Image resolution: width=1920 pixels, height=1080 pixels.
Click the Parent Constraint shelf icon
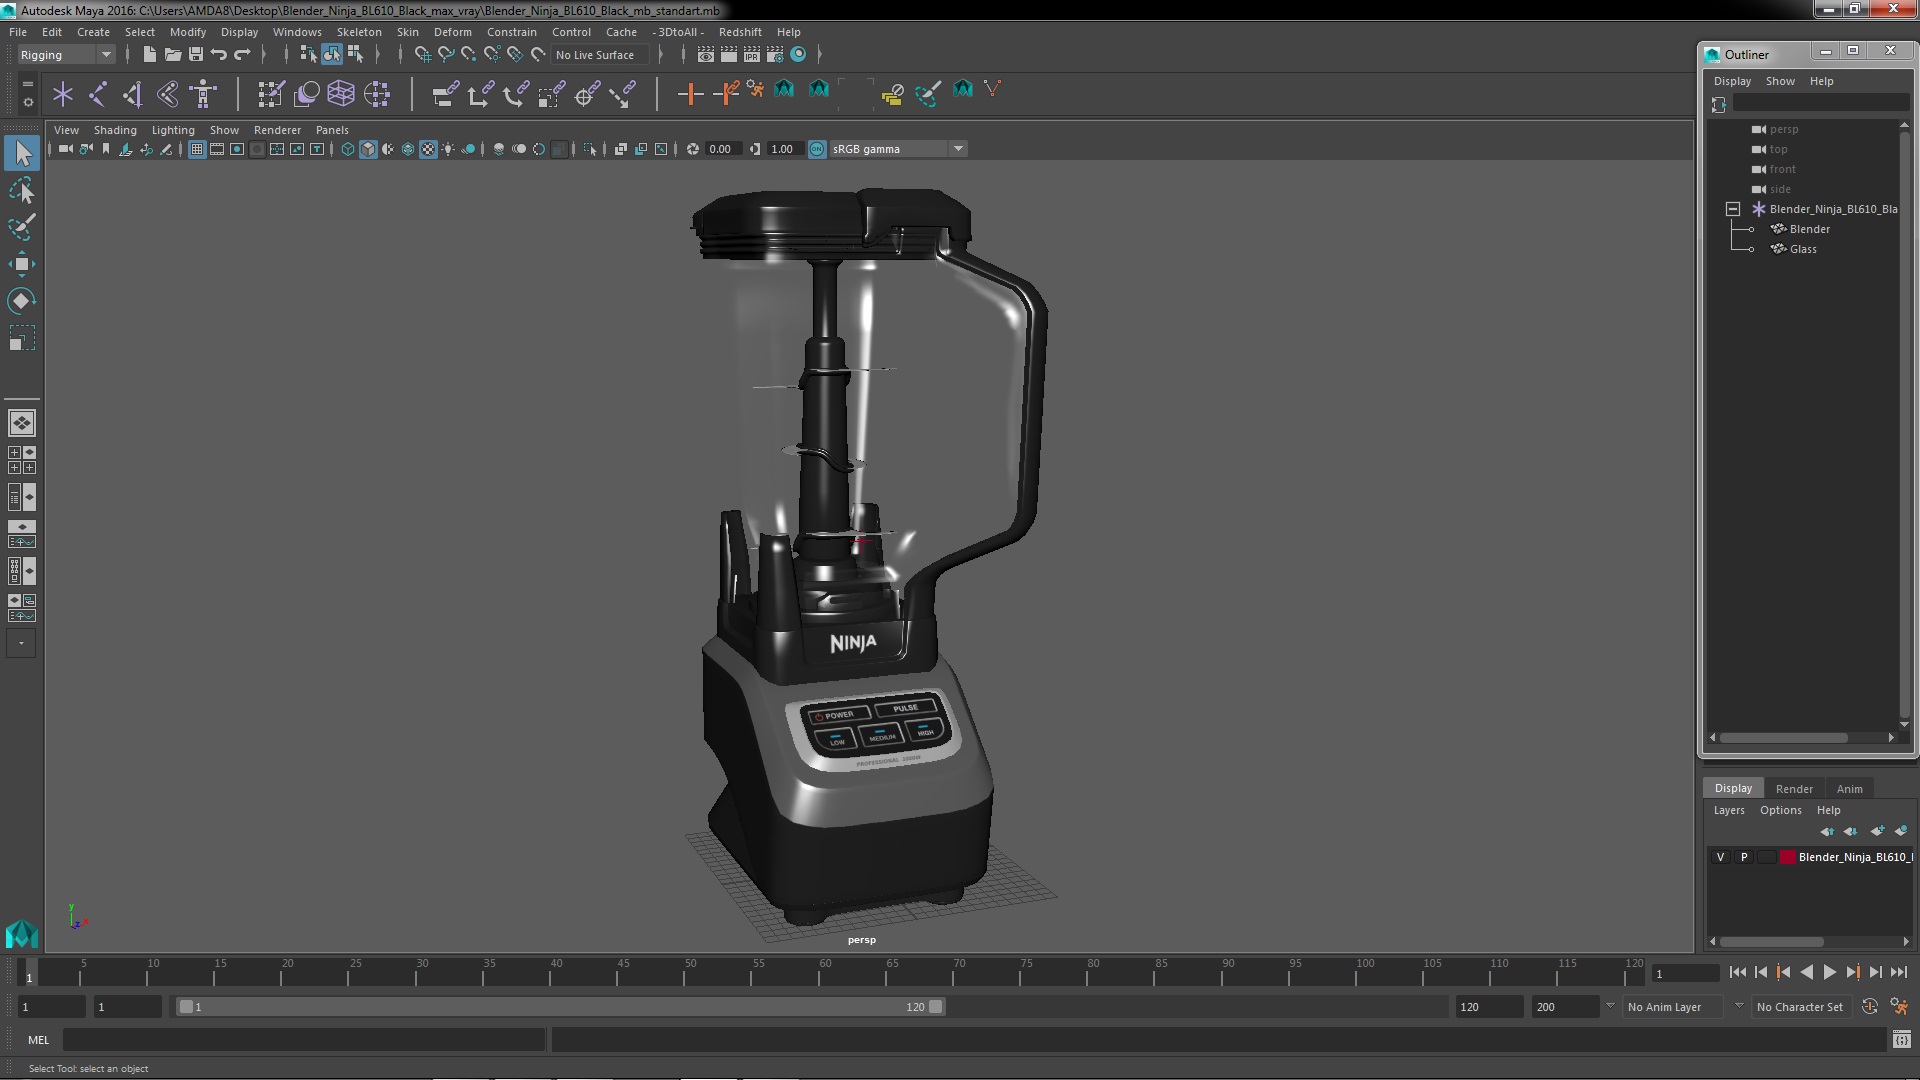tap(445, 94)
